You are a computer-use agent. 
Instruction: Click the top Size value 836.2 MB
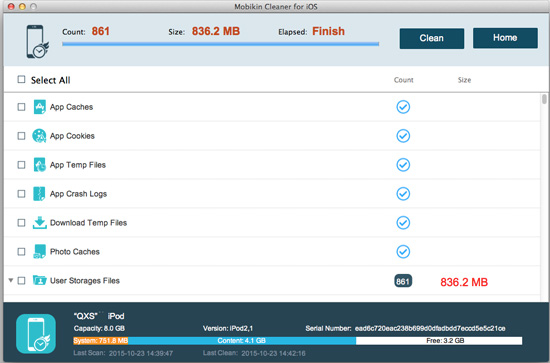(x=216, y=31)
